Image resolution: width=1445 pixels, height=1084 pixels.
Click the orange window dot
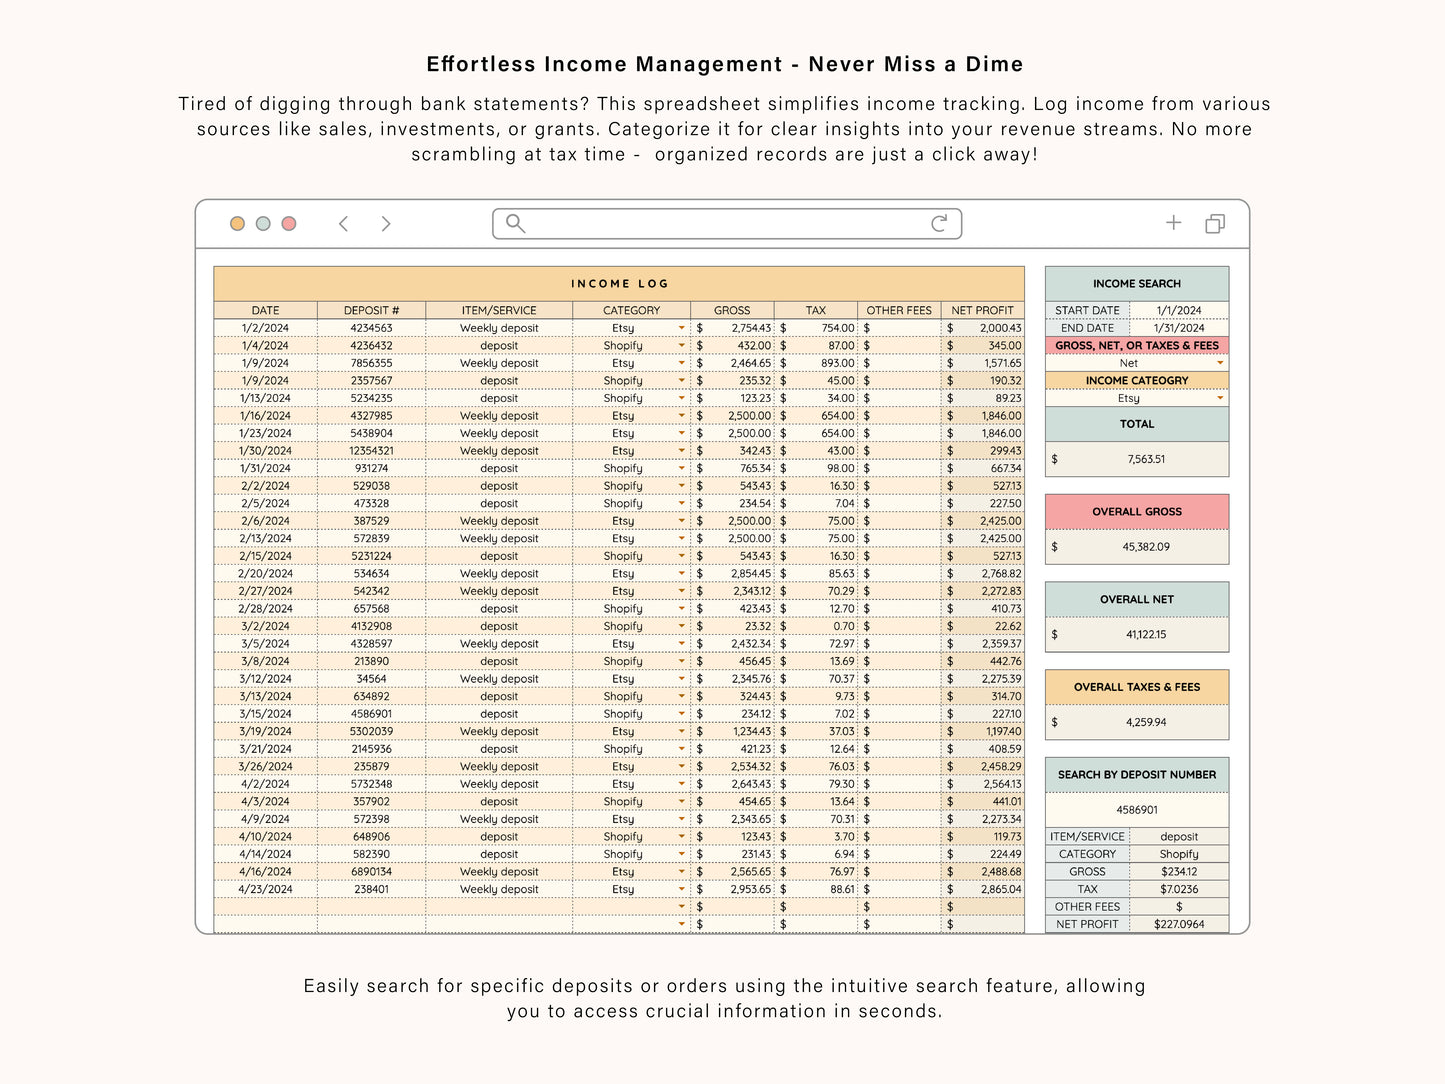(237, 224)
